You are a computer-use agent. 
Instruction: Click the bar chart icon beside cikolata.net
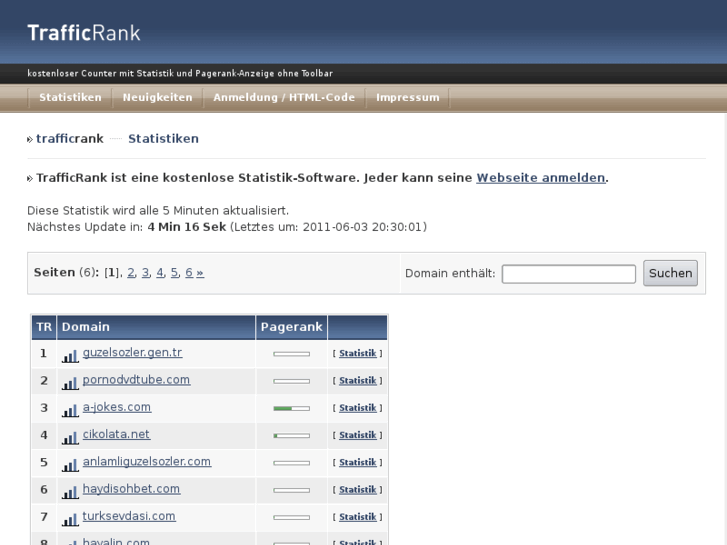click(70, 438)
